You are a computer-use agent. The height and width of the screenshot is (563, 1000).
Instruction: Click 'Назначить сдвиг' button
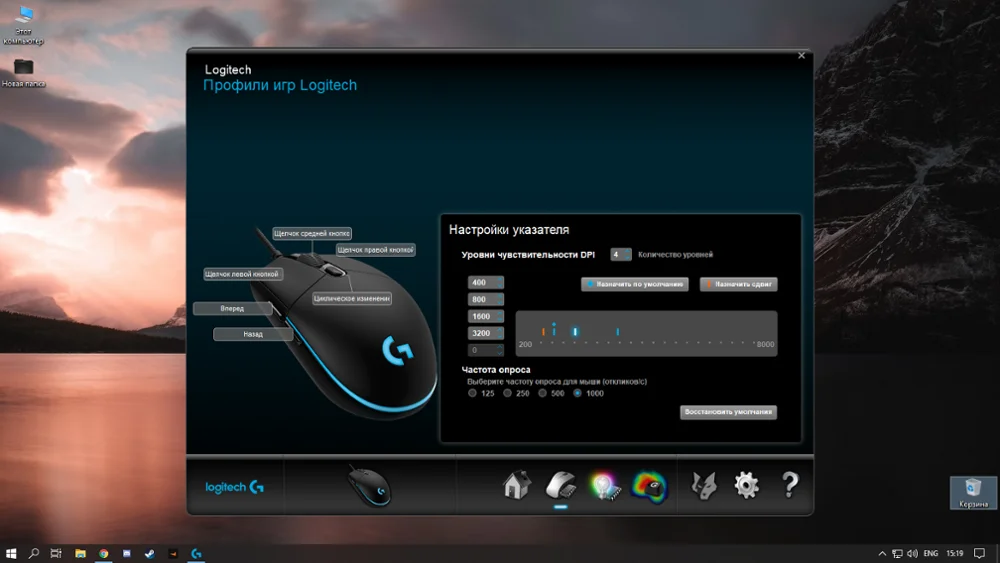739,284
